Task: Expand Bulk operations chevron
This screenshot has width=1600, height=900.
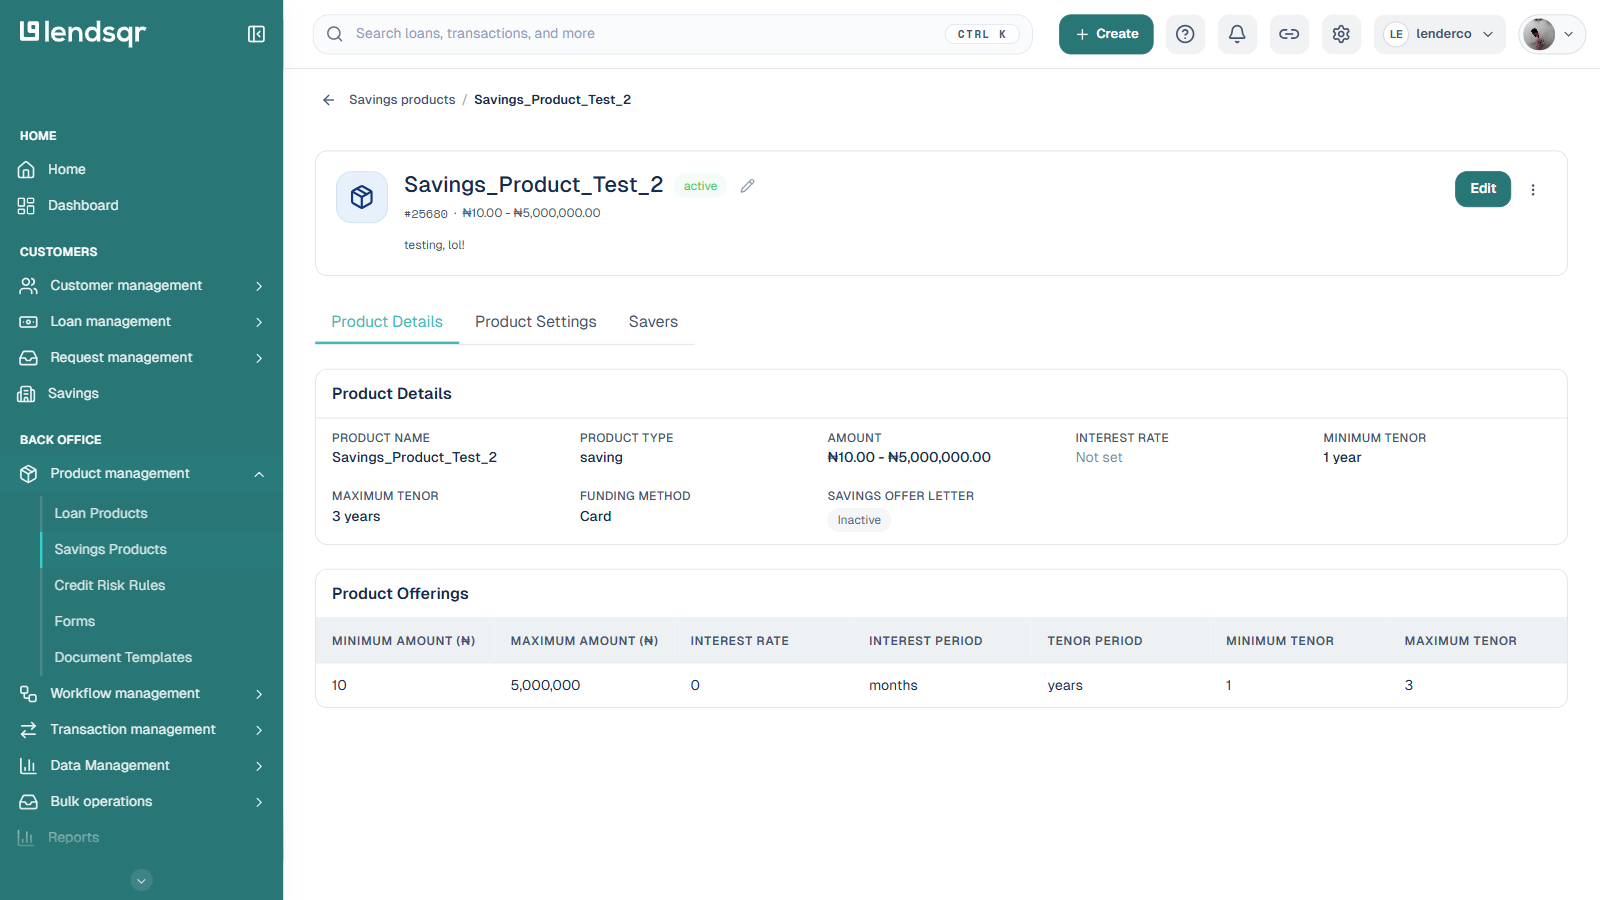Action: pos(259,802)
